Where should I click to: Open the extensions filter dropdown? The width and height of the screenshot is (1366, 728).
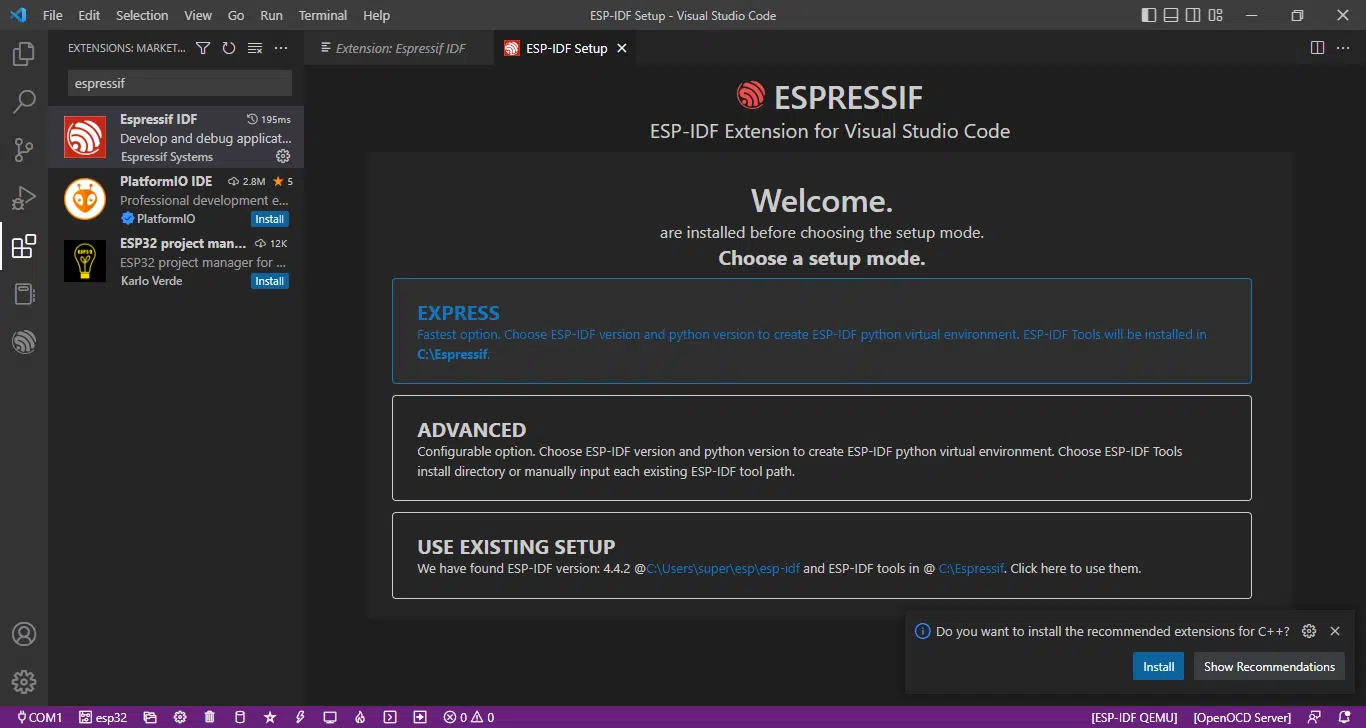tap(203, 48)
